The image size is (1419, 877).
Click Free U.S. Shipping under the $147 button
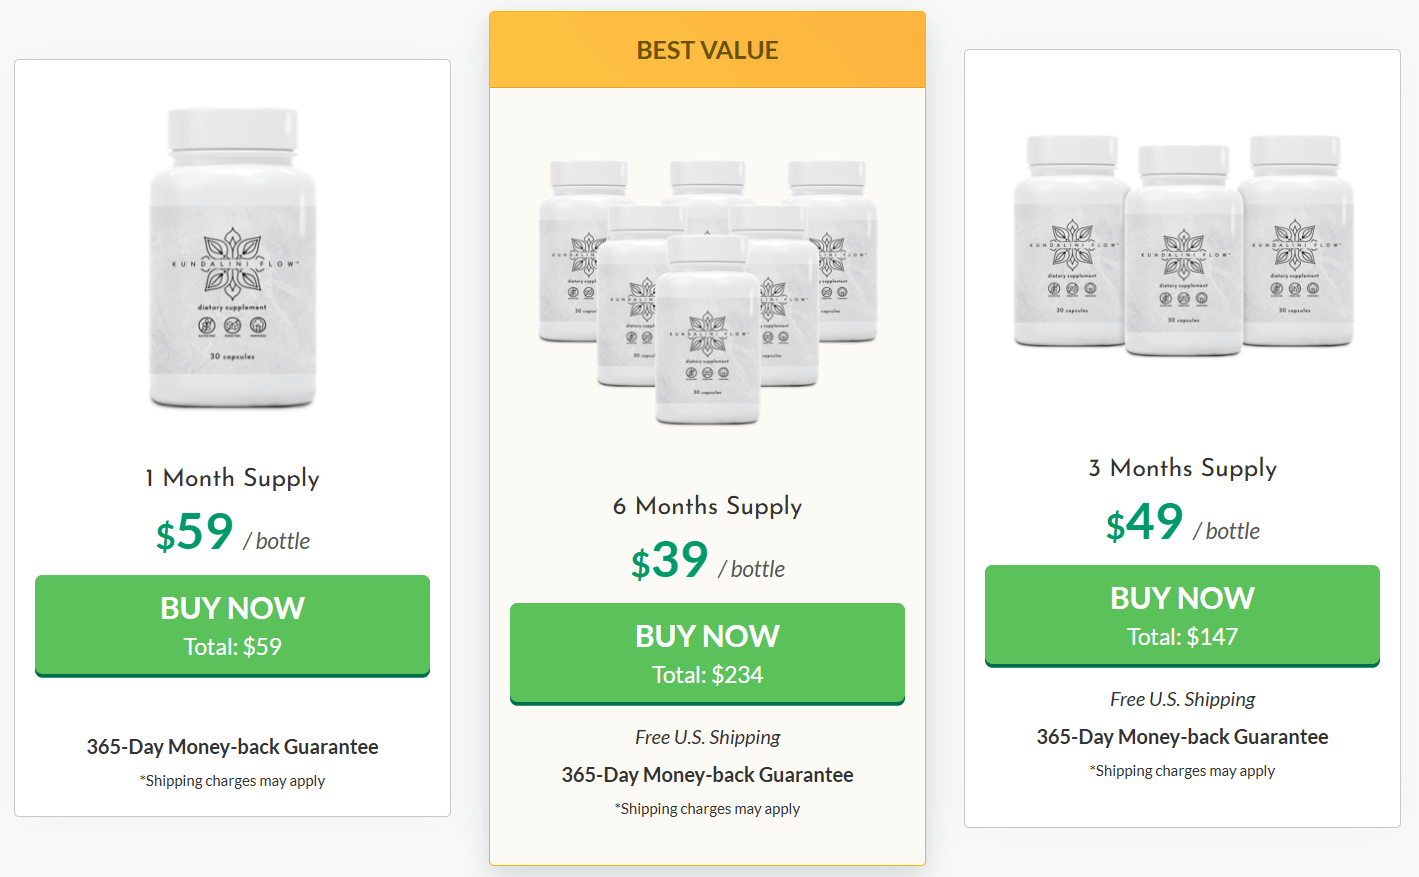pyautogui.click(x=1182, y=699)
